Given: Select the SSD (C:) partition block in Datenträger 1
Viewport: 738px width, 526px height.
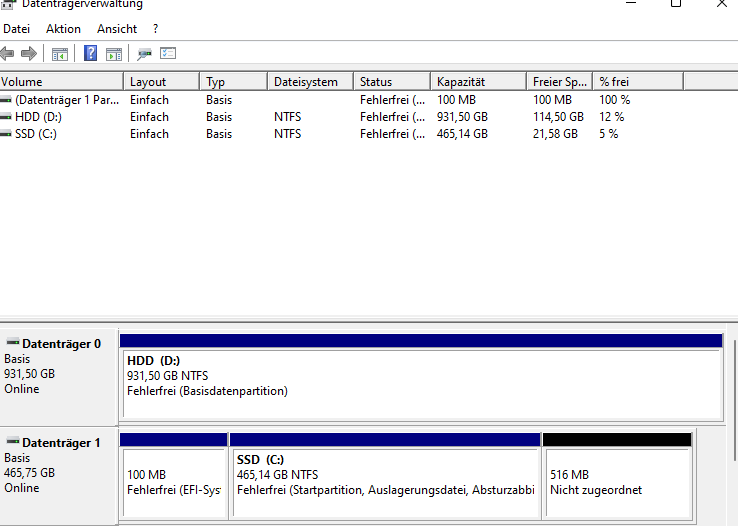Looking at the screenshot, I should click(385, 476).
